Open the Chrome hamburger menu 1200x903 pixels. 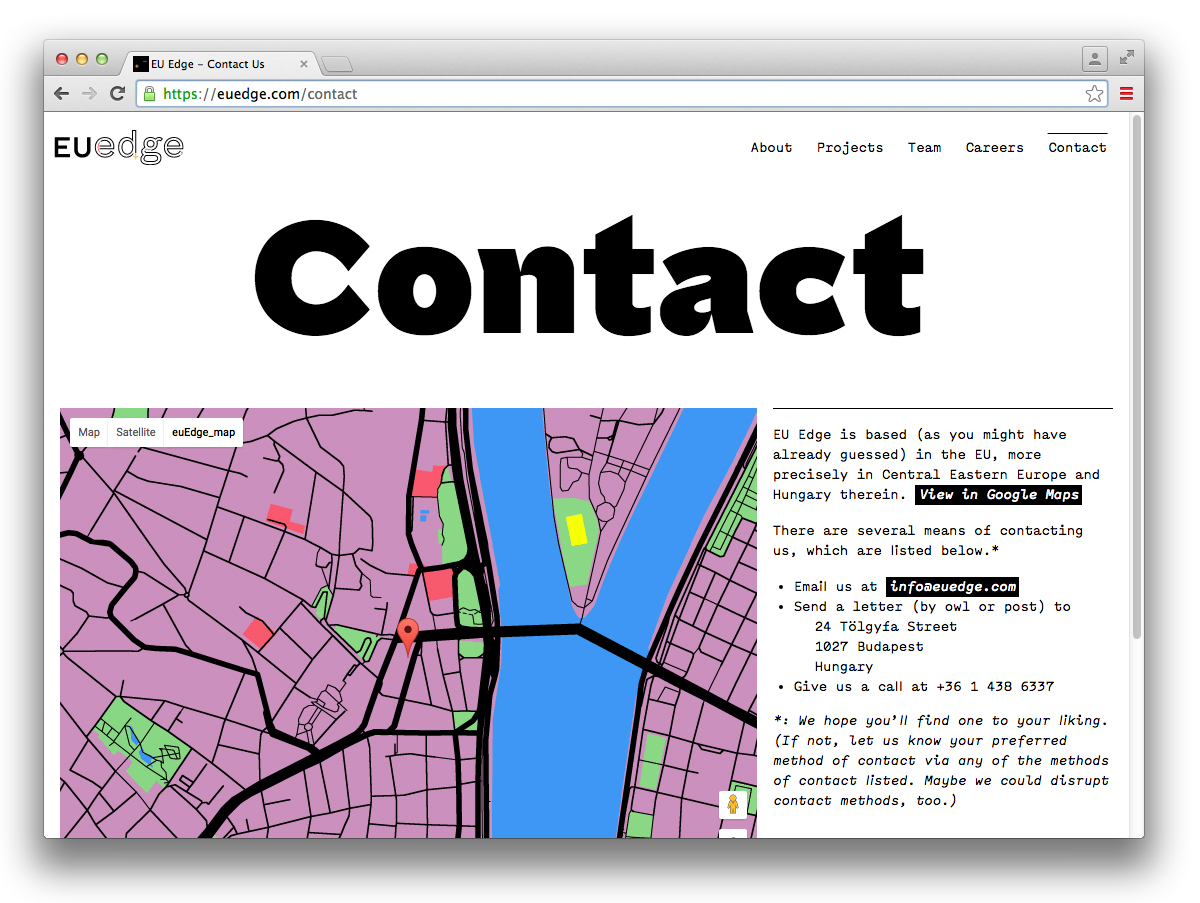pyautogui.click(x=1126, y=94)
